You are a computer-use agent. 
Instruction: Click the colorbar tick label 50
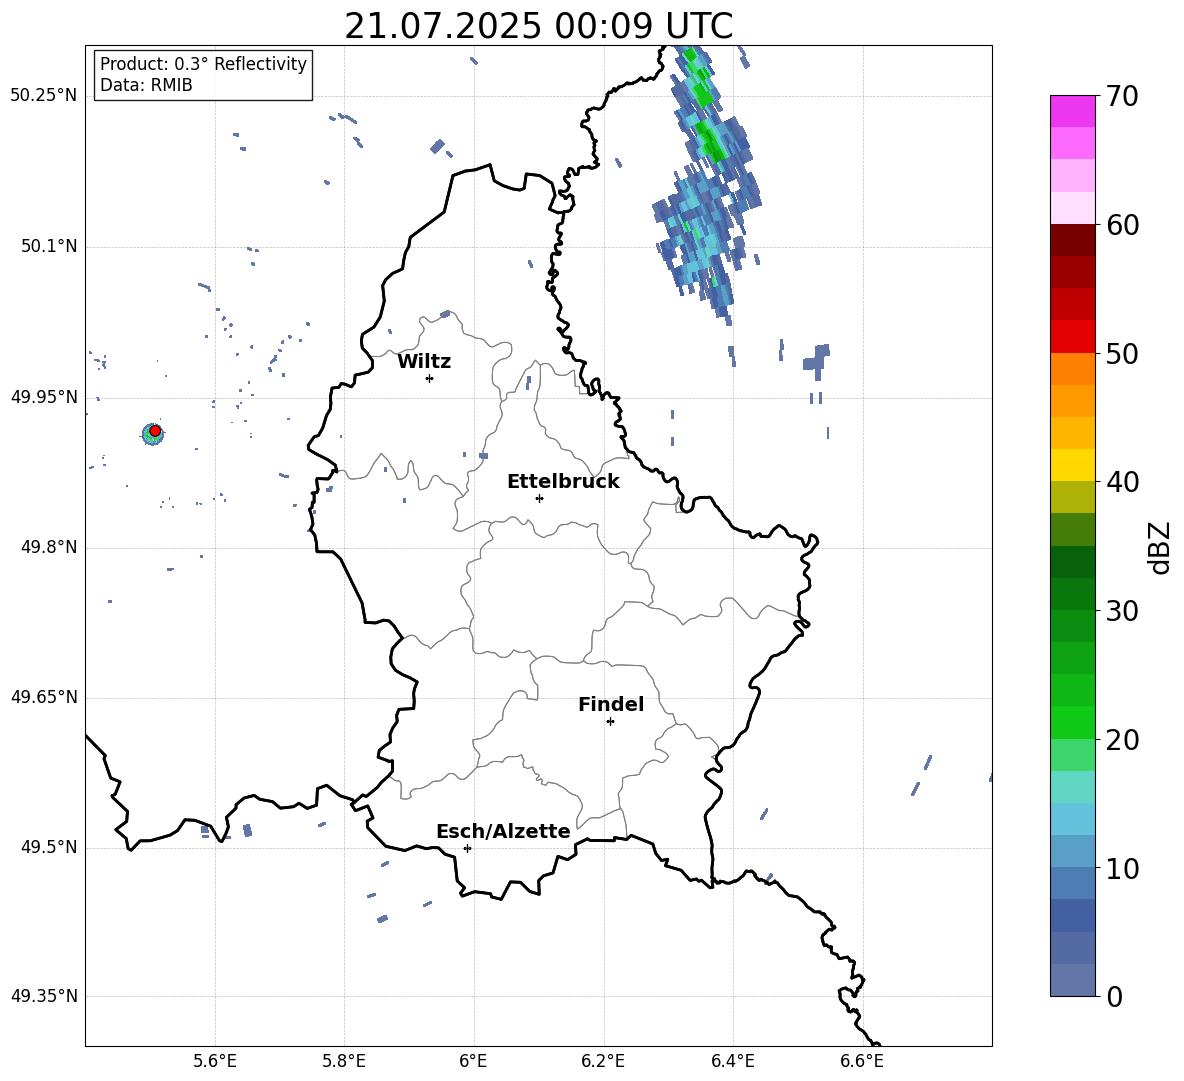(x=1123, y=354)
